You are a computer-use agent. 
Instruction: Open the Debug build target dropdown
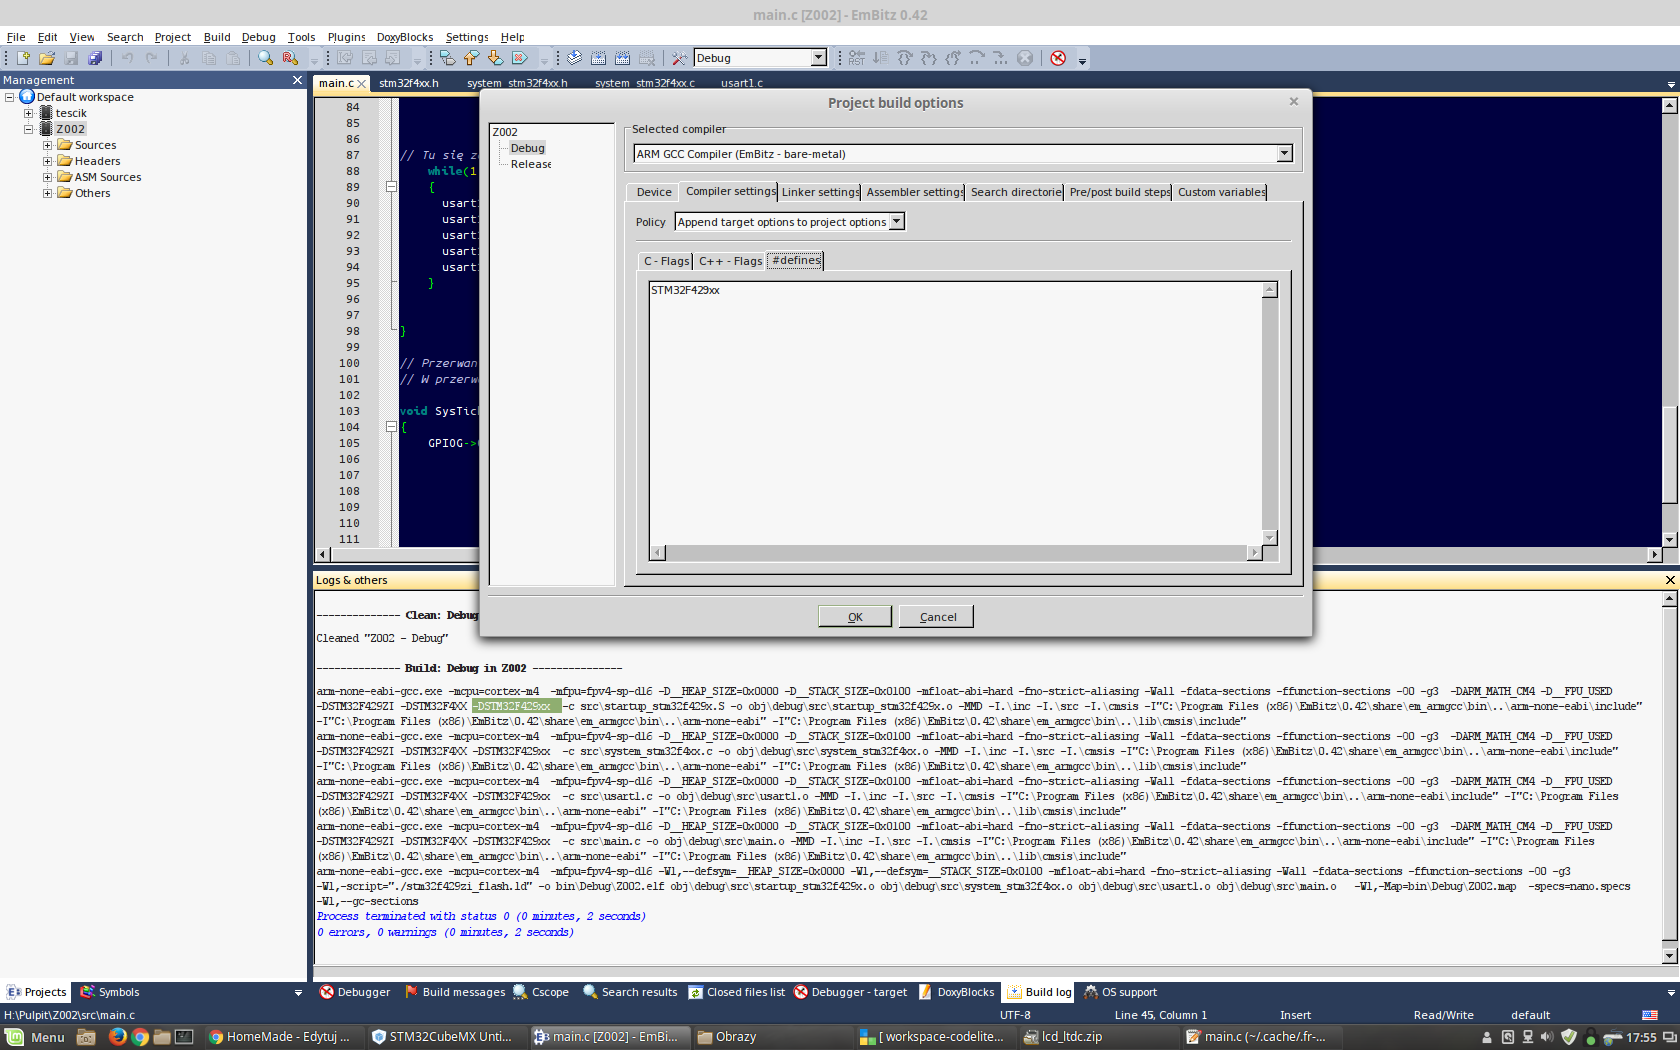click(818, 58)
